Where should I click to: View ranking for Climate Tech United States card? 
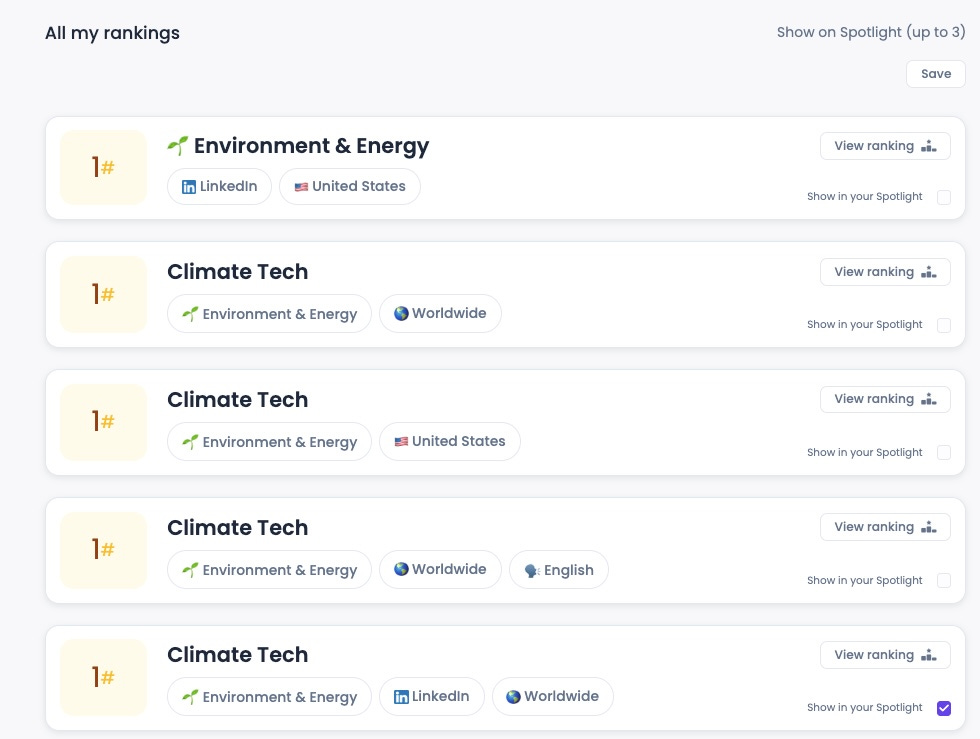[x=885, y=399]
